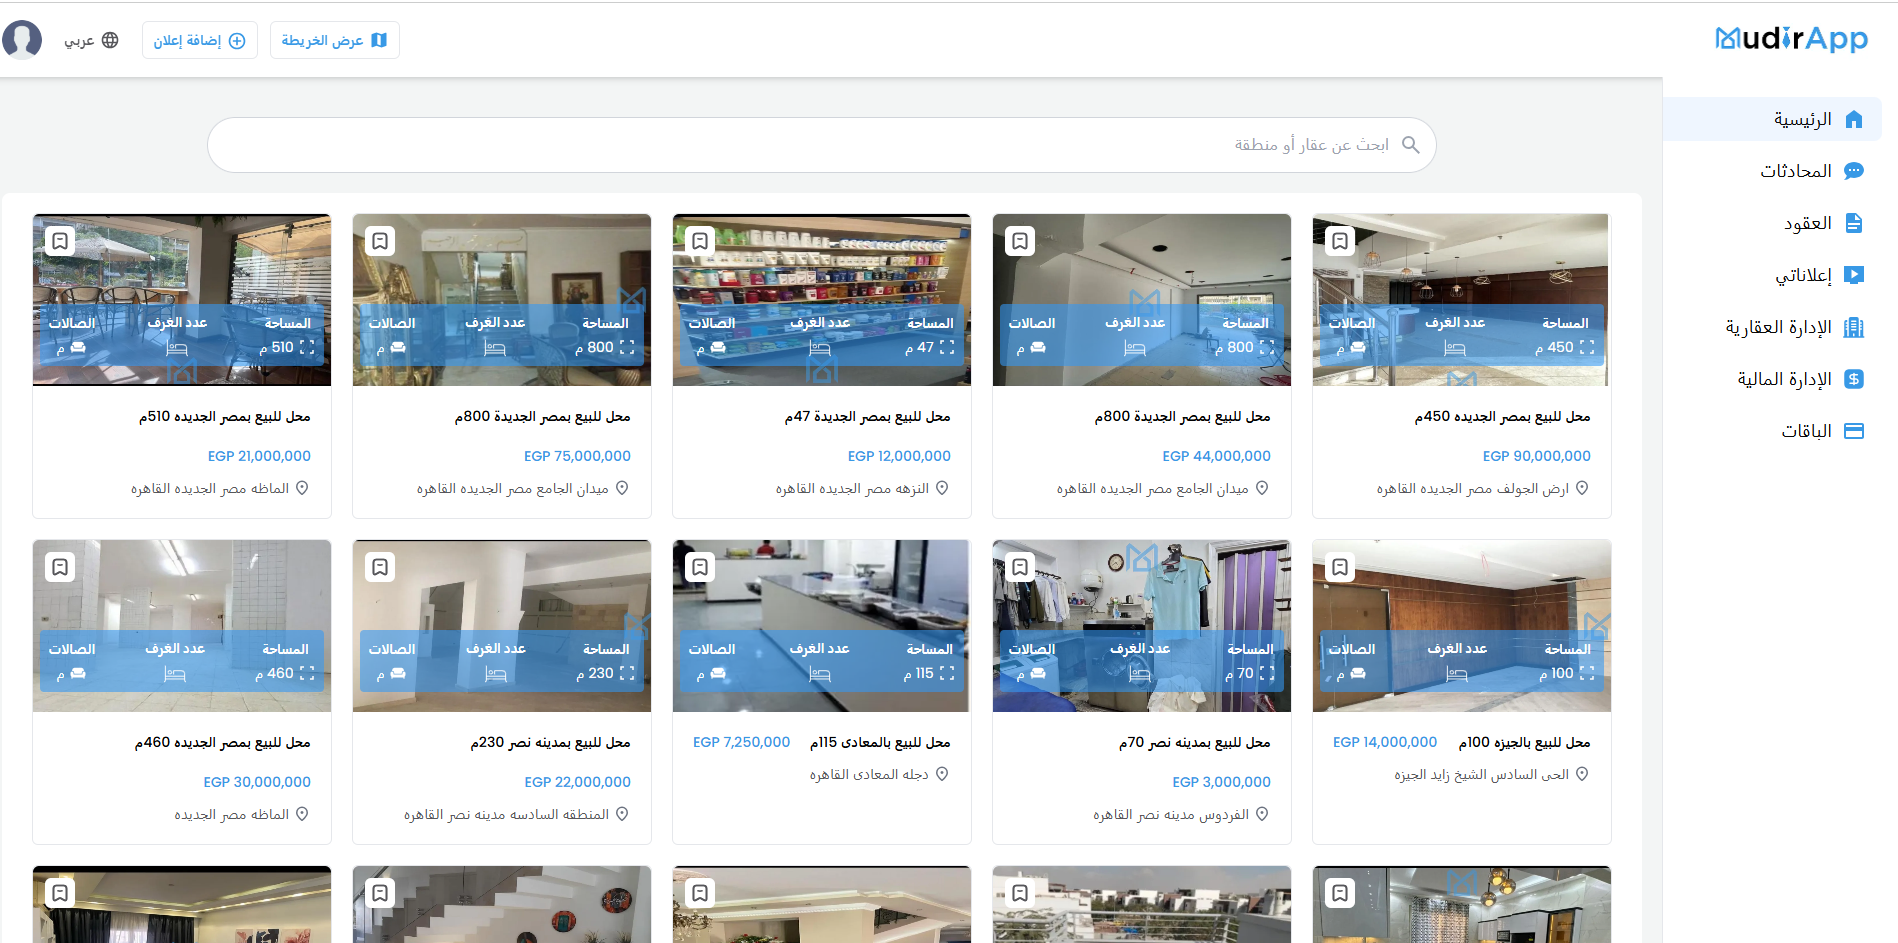Click the play icon beside إعلاناتي

click(x=1853, y=275)
